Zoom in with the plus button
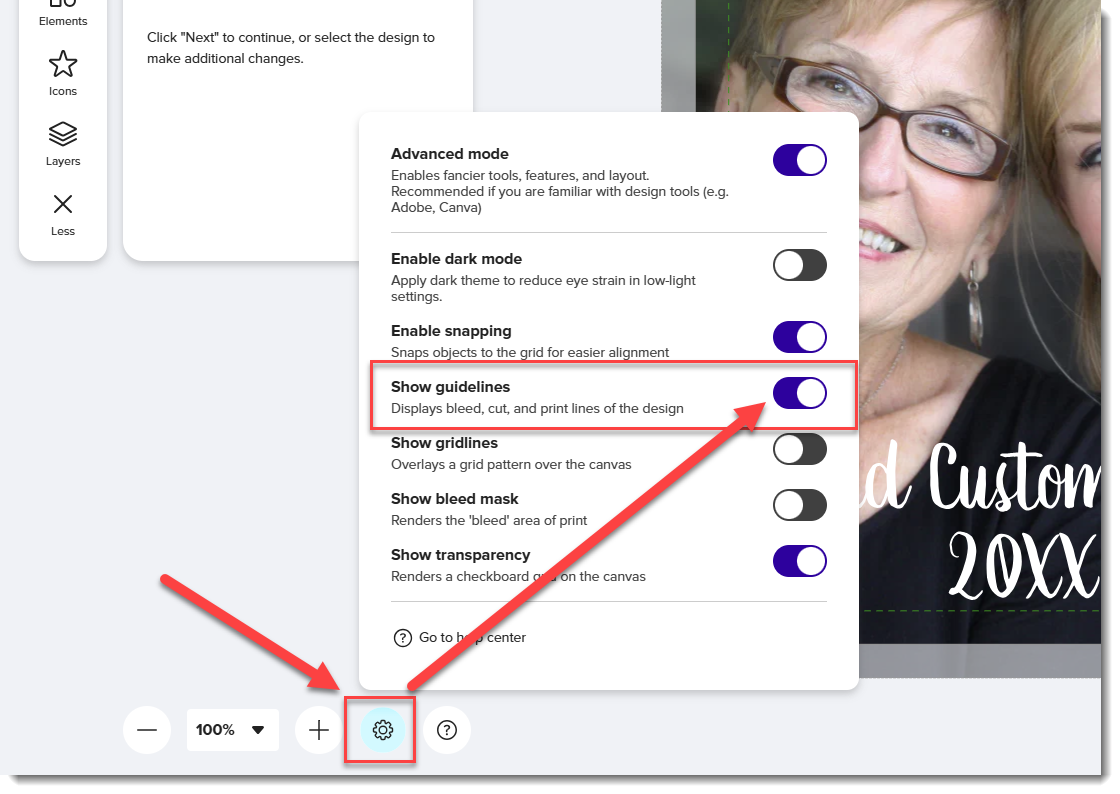Image resolution: width=1120 pixels, height=794 pixels. point(319,730)
